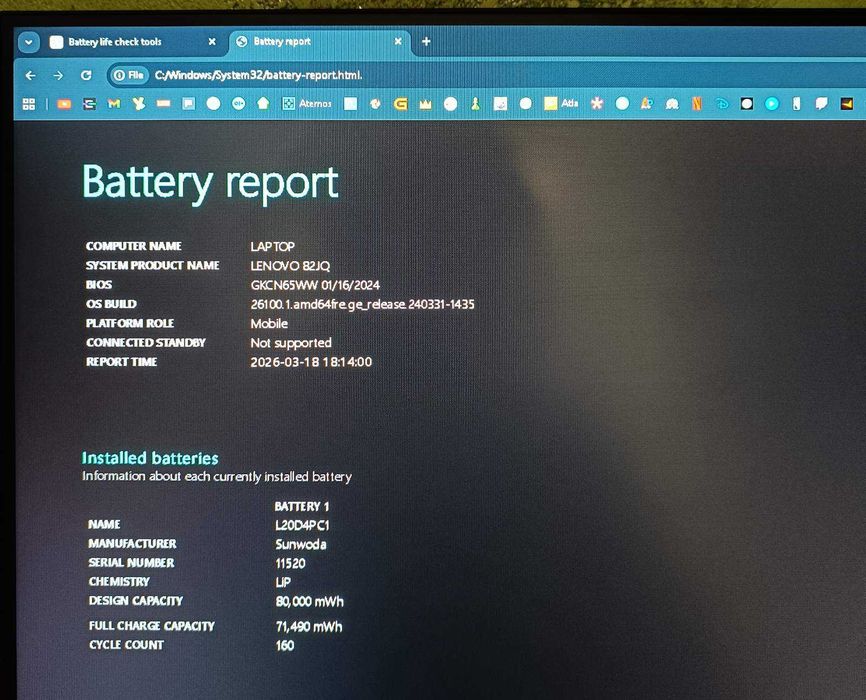Open the Disney+ bookmark icon
The image size is (866, 700).
[x=722, y=103]
